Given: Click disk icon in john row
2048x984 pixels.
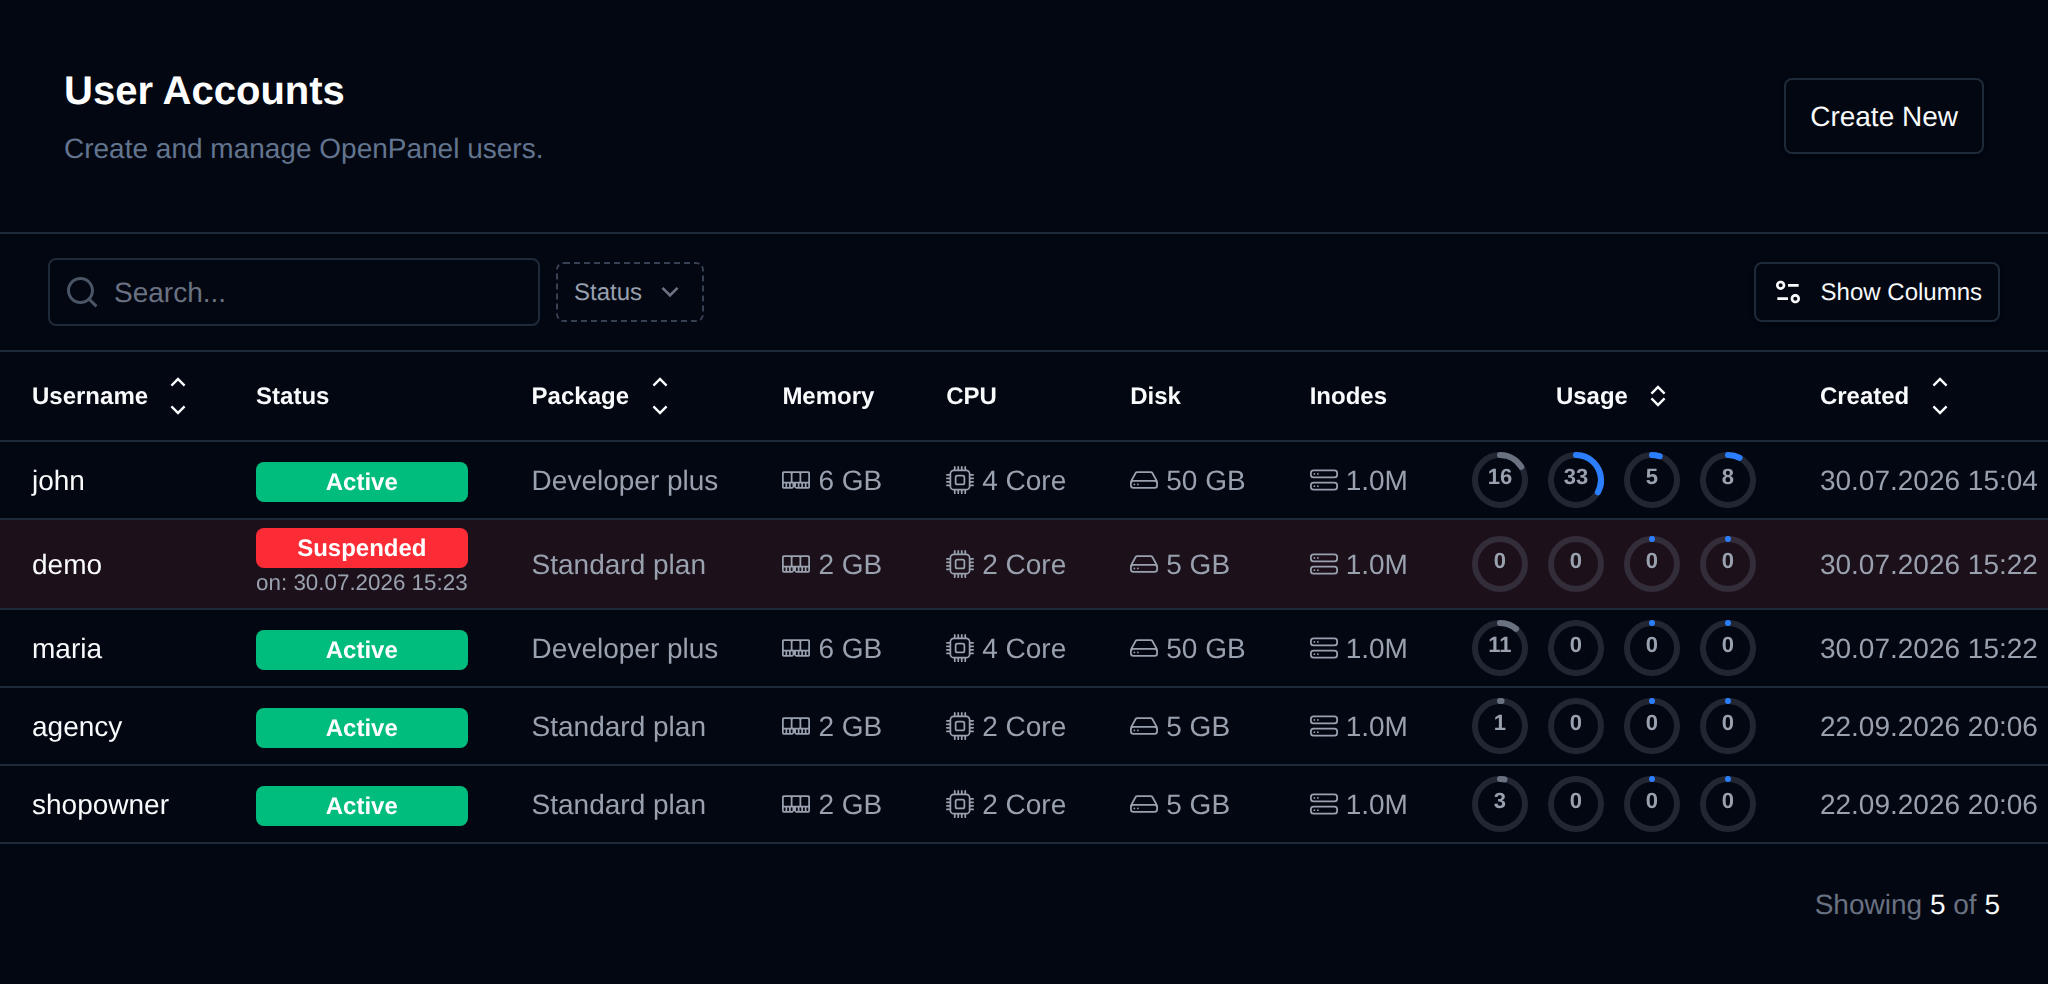Looking at the screenshot, I should click(x=1144, y=481).
